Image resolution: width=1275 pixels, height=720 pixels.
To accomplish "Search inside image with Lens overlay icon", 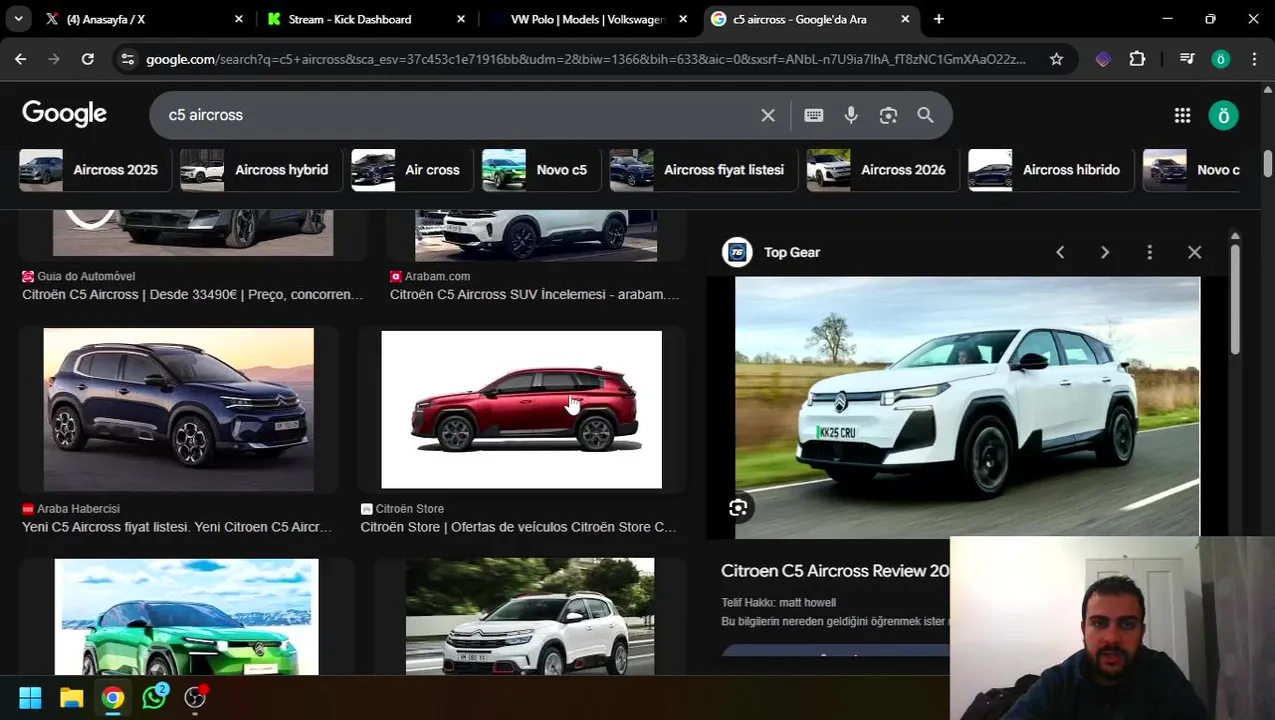I will tap(738, 508).
